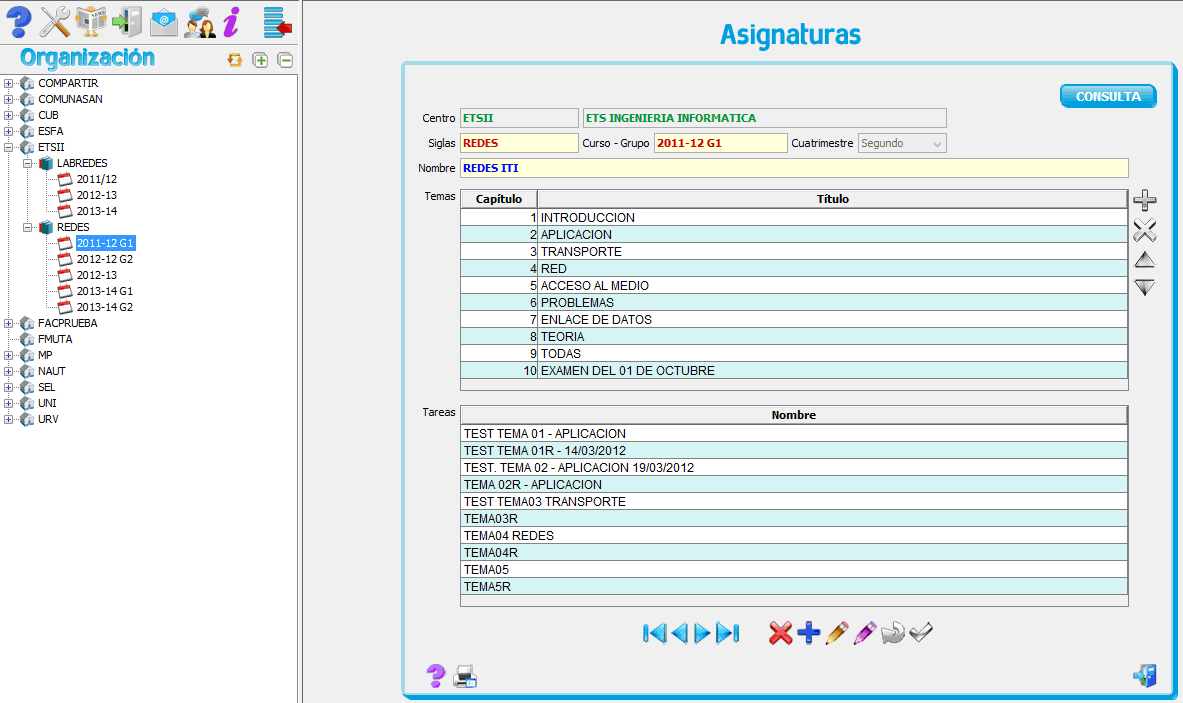Move selected tema down with arrow
Screen dimensions: 1183x703
tap(1145, 288)
